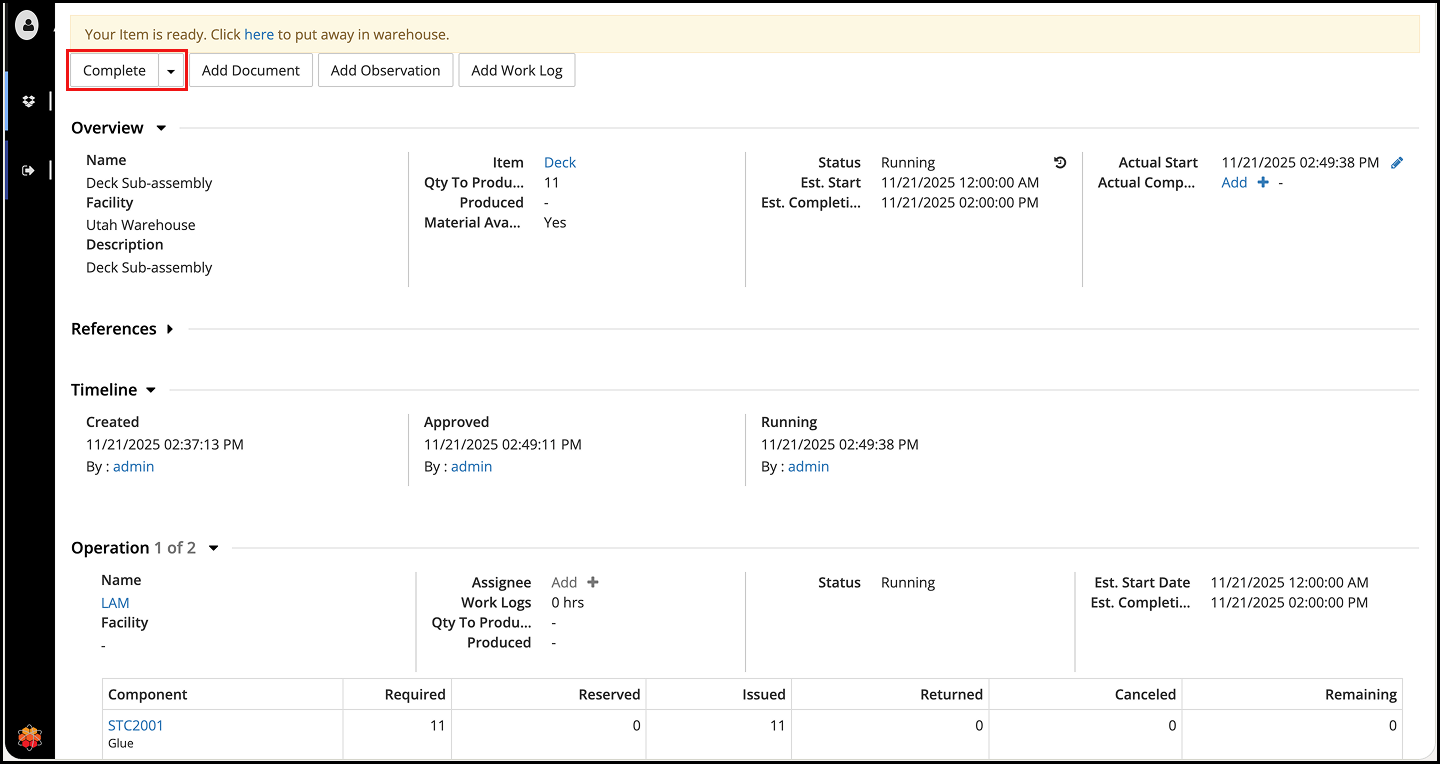Open the user profile avatar icon
This screenshot has height=764, width=1440.
click(27, 25)
